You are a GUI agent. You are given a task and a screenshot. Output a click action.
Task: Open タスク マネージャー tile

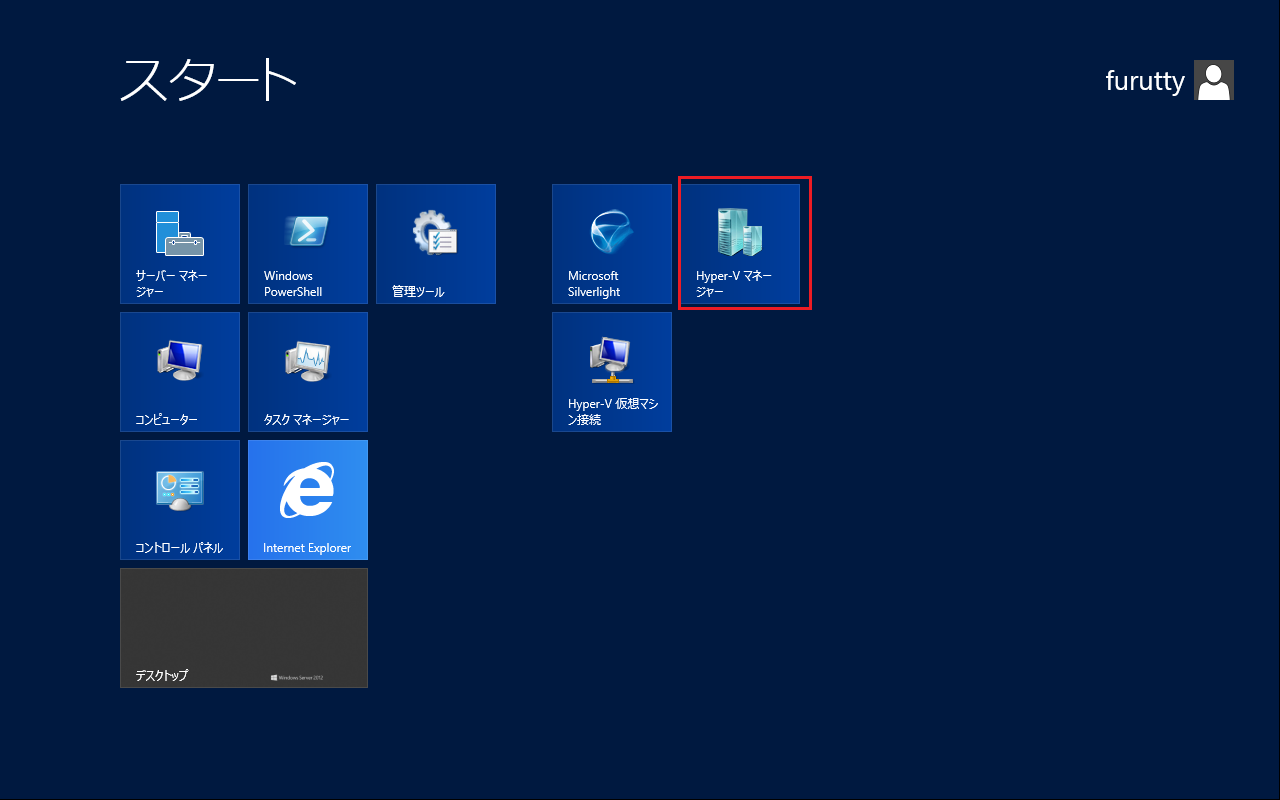308,372
